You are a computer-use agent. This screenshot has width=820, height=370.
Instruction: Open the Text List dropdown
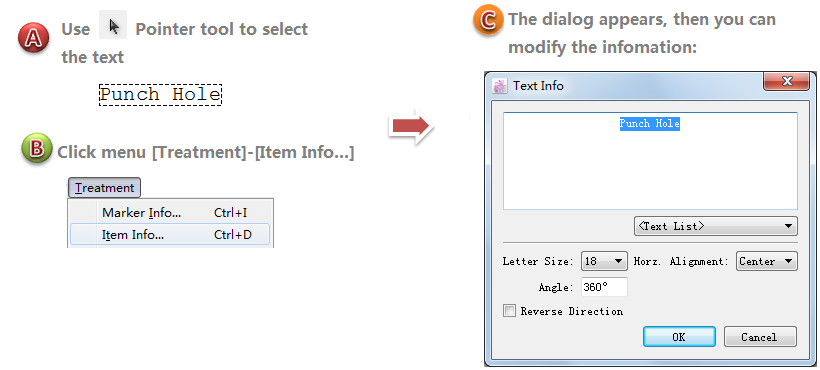(x=715, y=226)
